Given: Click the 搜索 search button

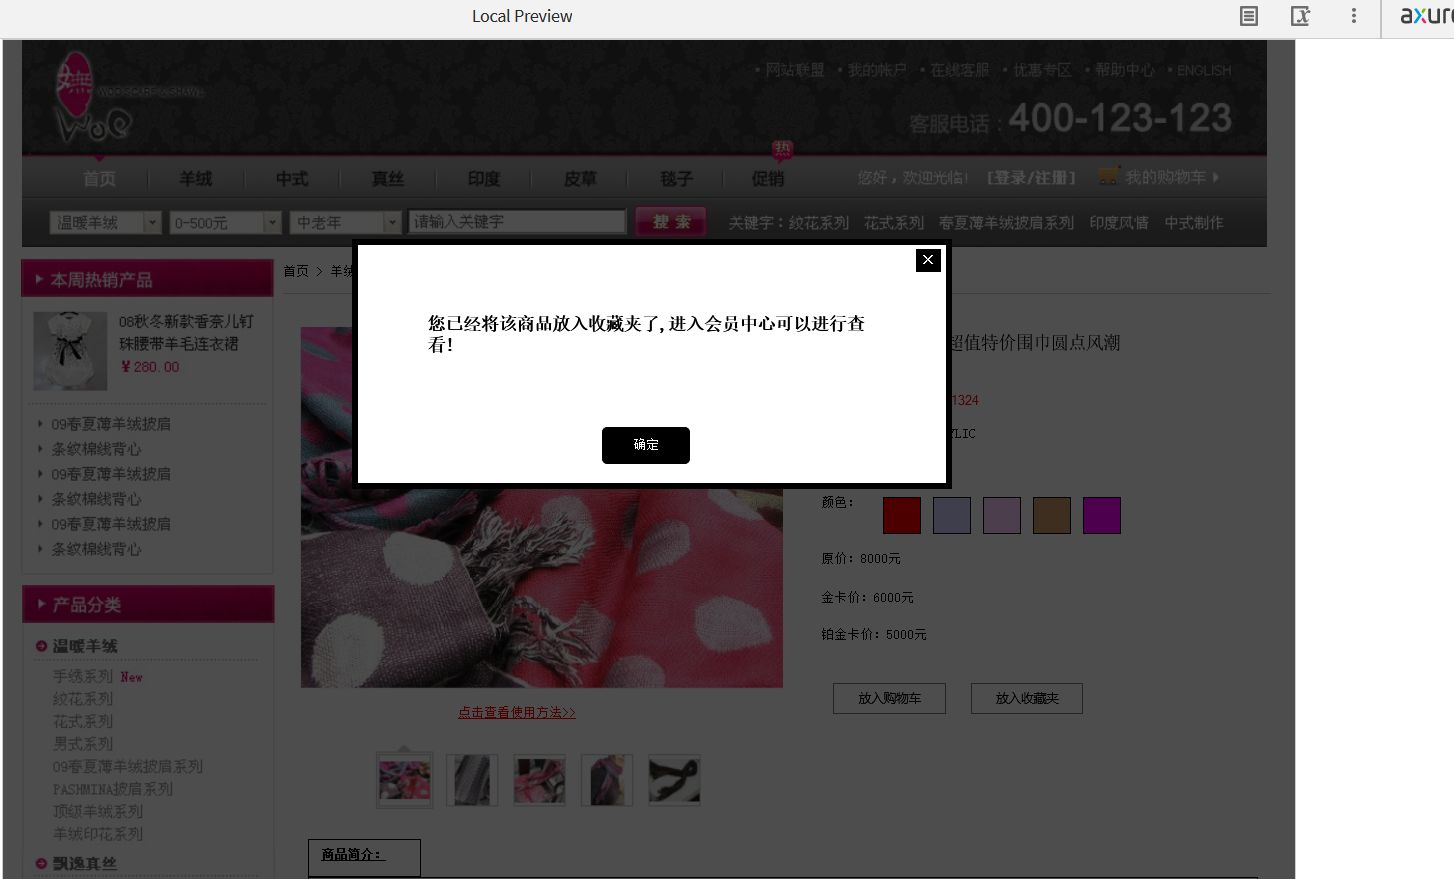Looking at the screenshot, I should pyautogui.click(x=671, y=222).
